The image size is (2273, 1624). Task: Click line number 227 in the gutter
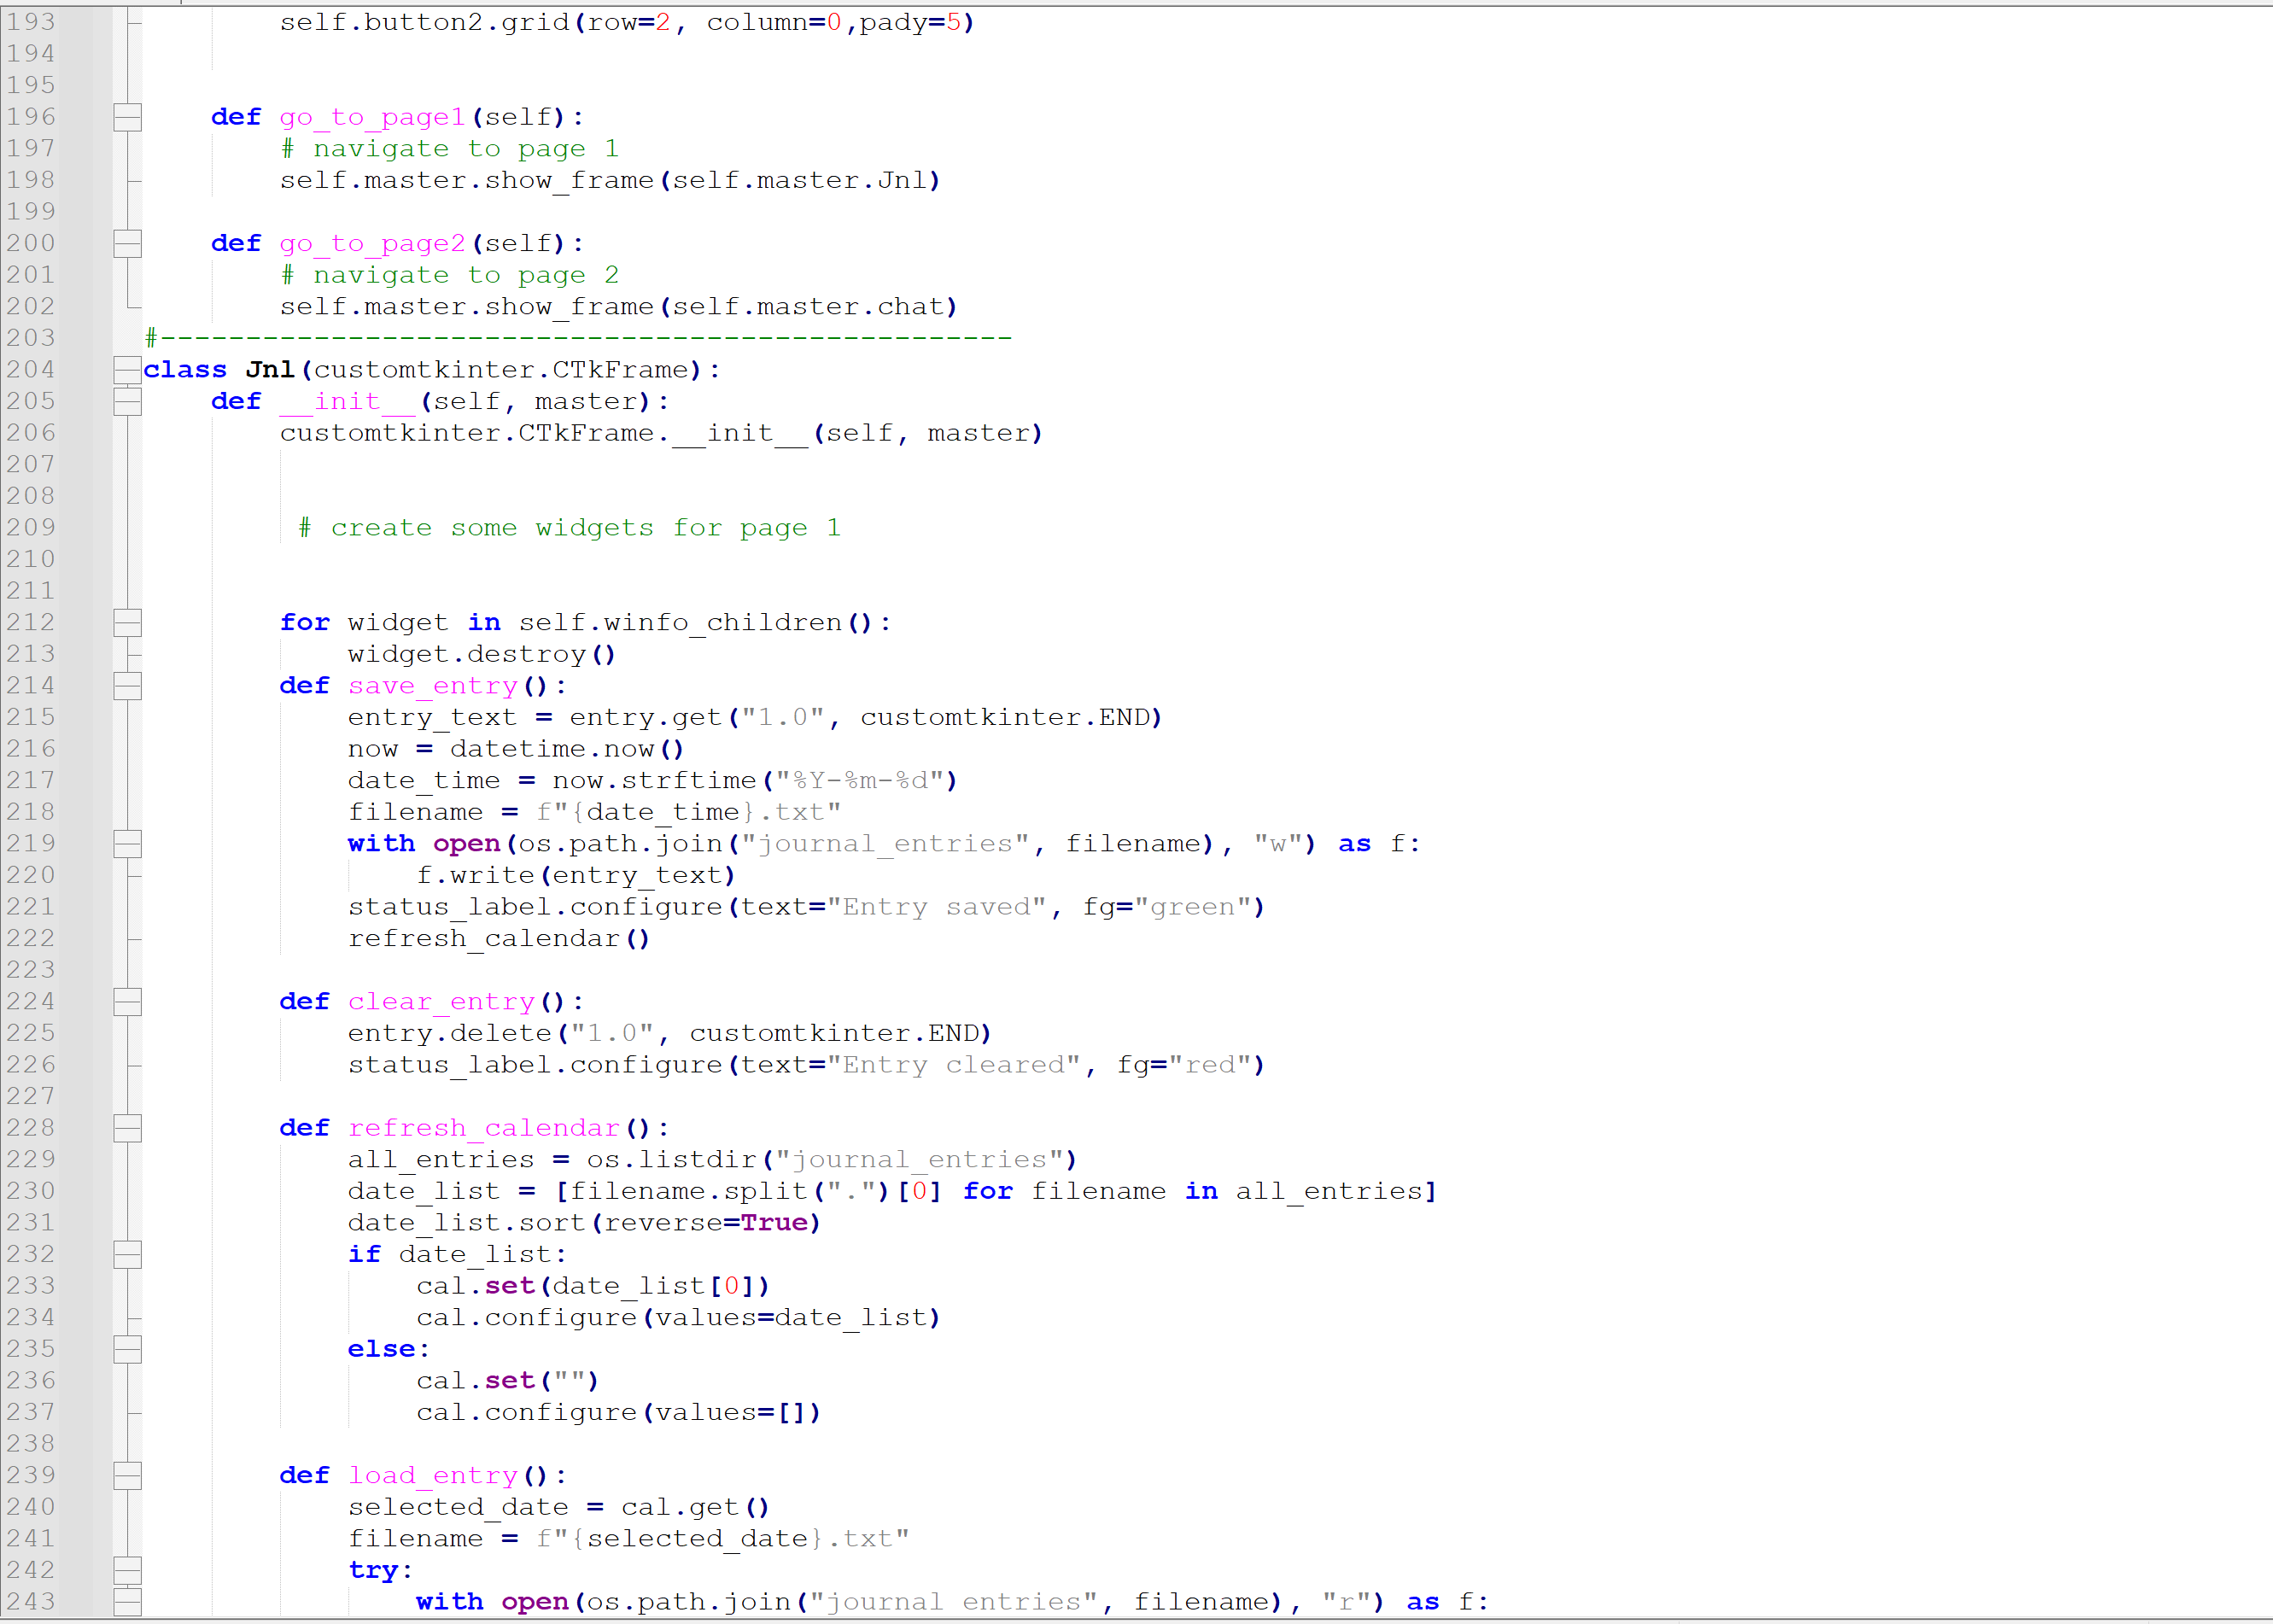[31, 1096]
